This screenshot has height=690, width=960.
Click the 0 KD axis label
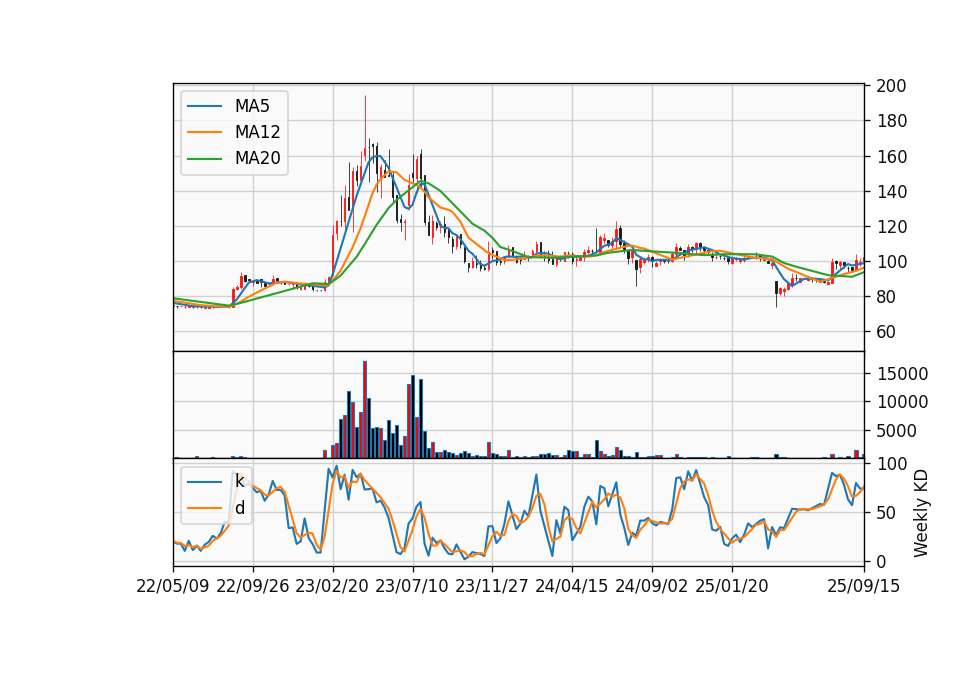[881, 561]
